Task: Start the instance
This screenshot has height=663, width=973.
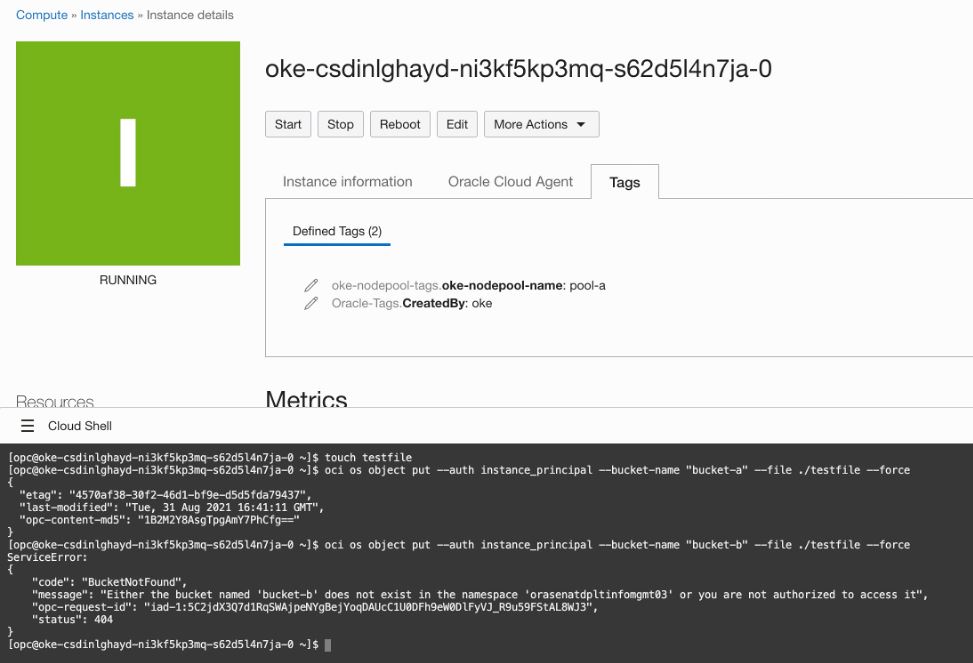Action: pyautogui.click(x=287, y=124)
